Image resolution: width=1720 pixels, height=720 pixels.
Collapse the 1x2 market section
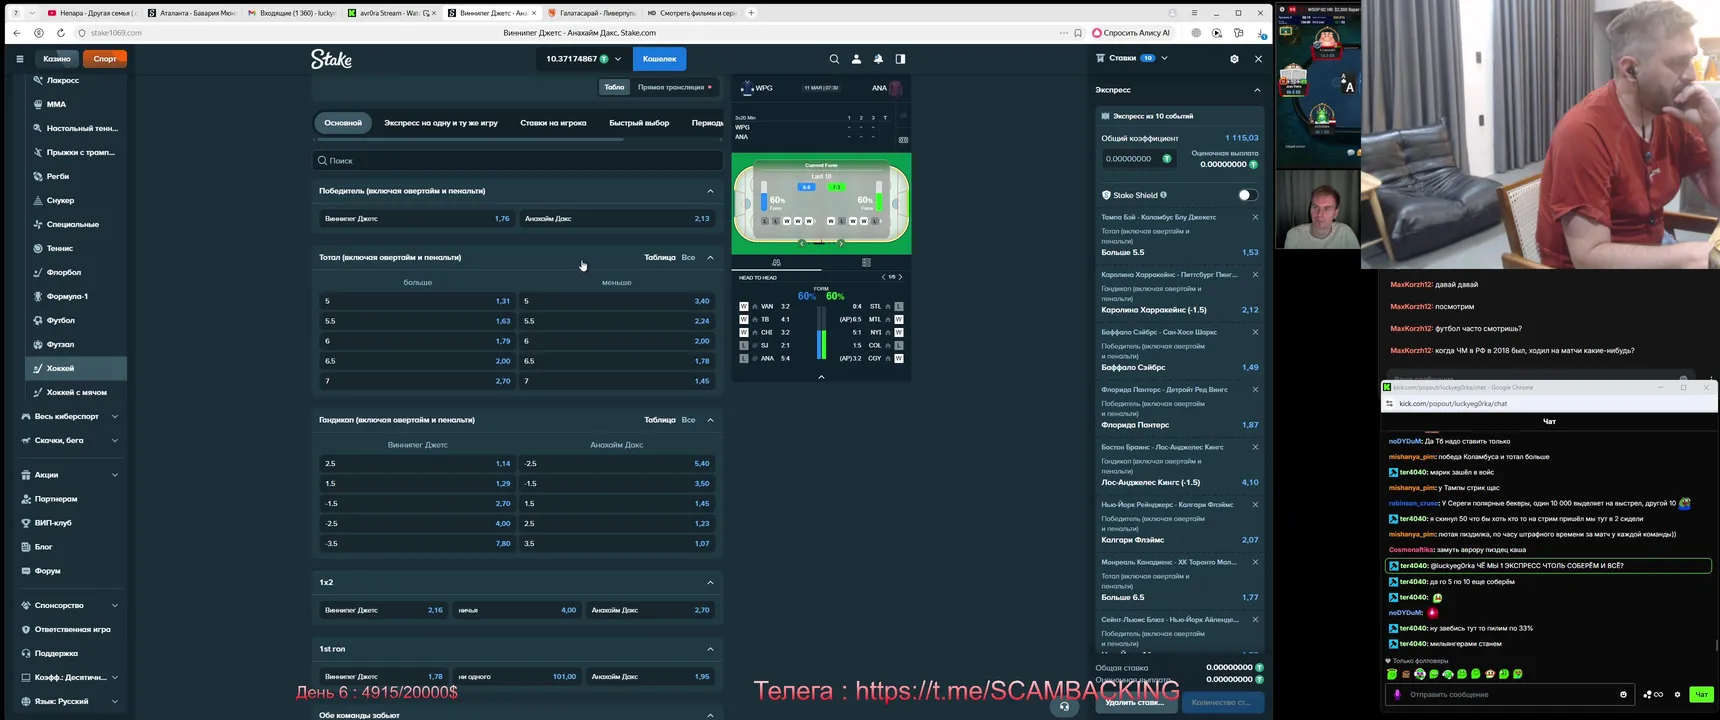710,582
